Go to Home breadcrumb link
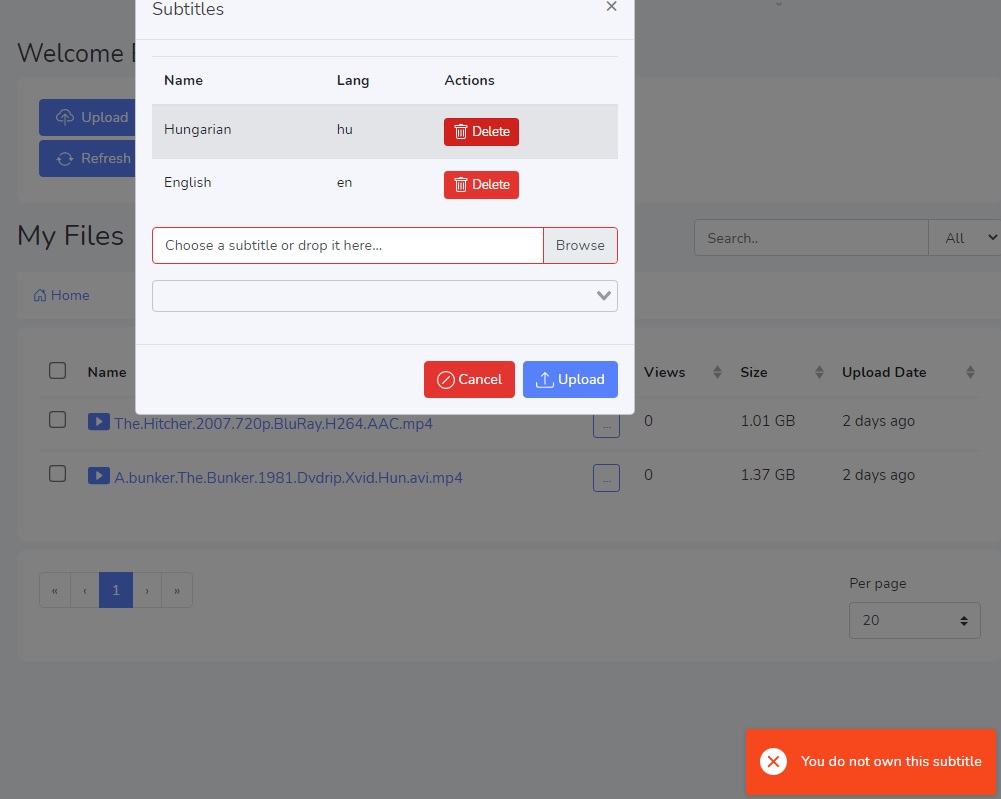This screenshot has width=1001, height=799. tap(62, 296)
